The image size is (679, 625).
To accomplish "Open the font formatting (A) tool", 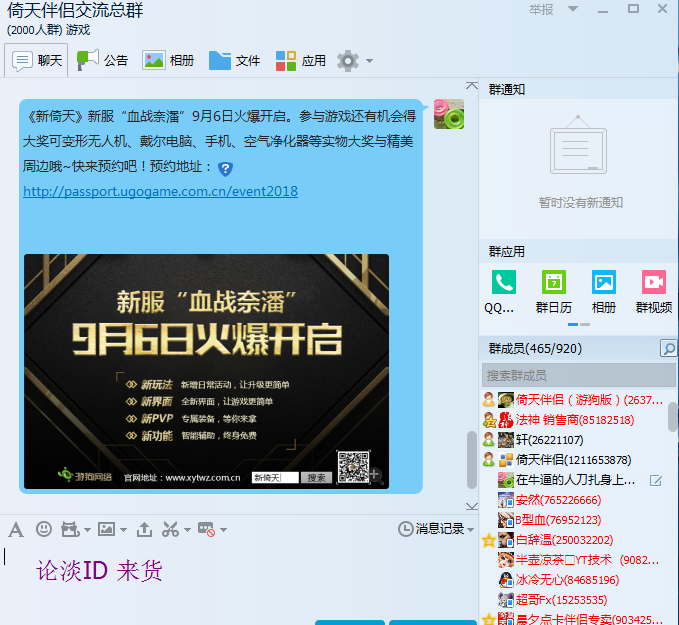I will coord(16,529).
